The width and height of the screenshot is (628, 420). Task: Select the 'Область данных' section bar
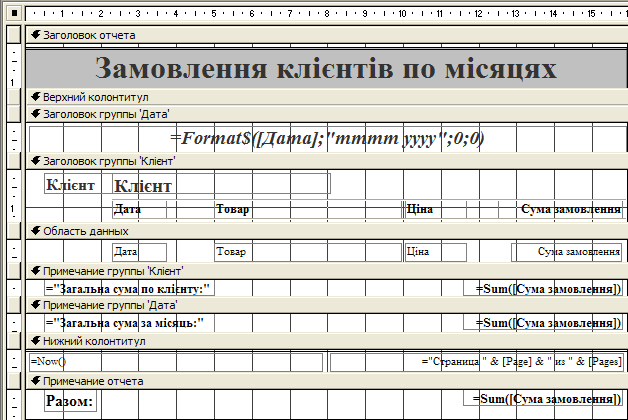327,231
